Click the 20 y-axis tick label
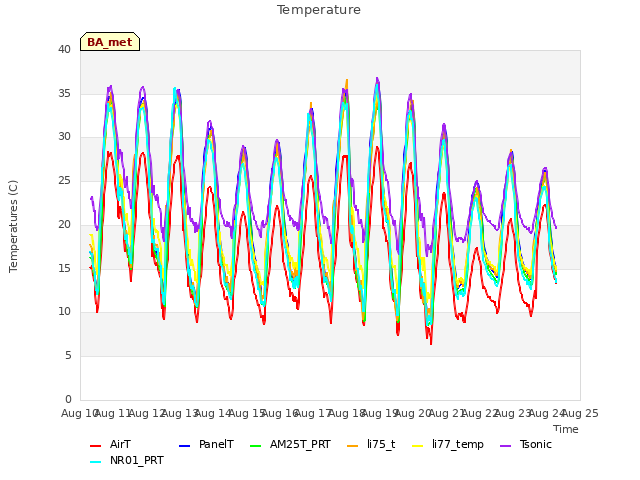This screenshot has width=640, height=480. click(x=64, y=224)
